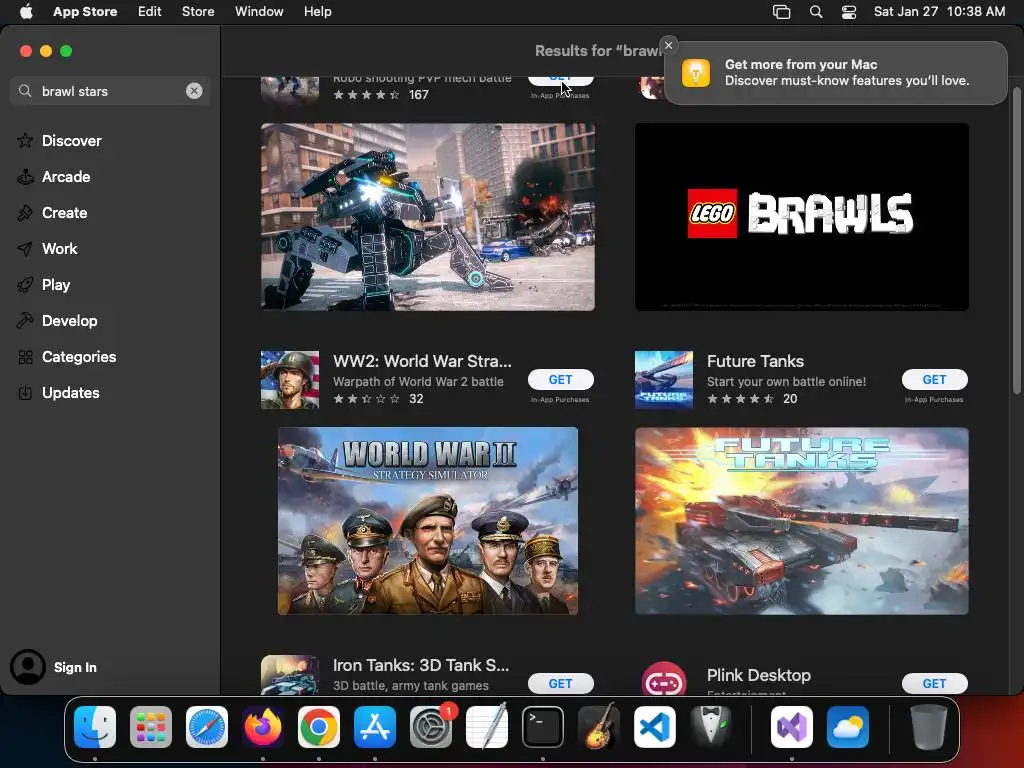This screenshot has width=1024, height=768.
Task: Open the Edit menu
Action: (150, 11)
